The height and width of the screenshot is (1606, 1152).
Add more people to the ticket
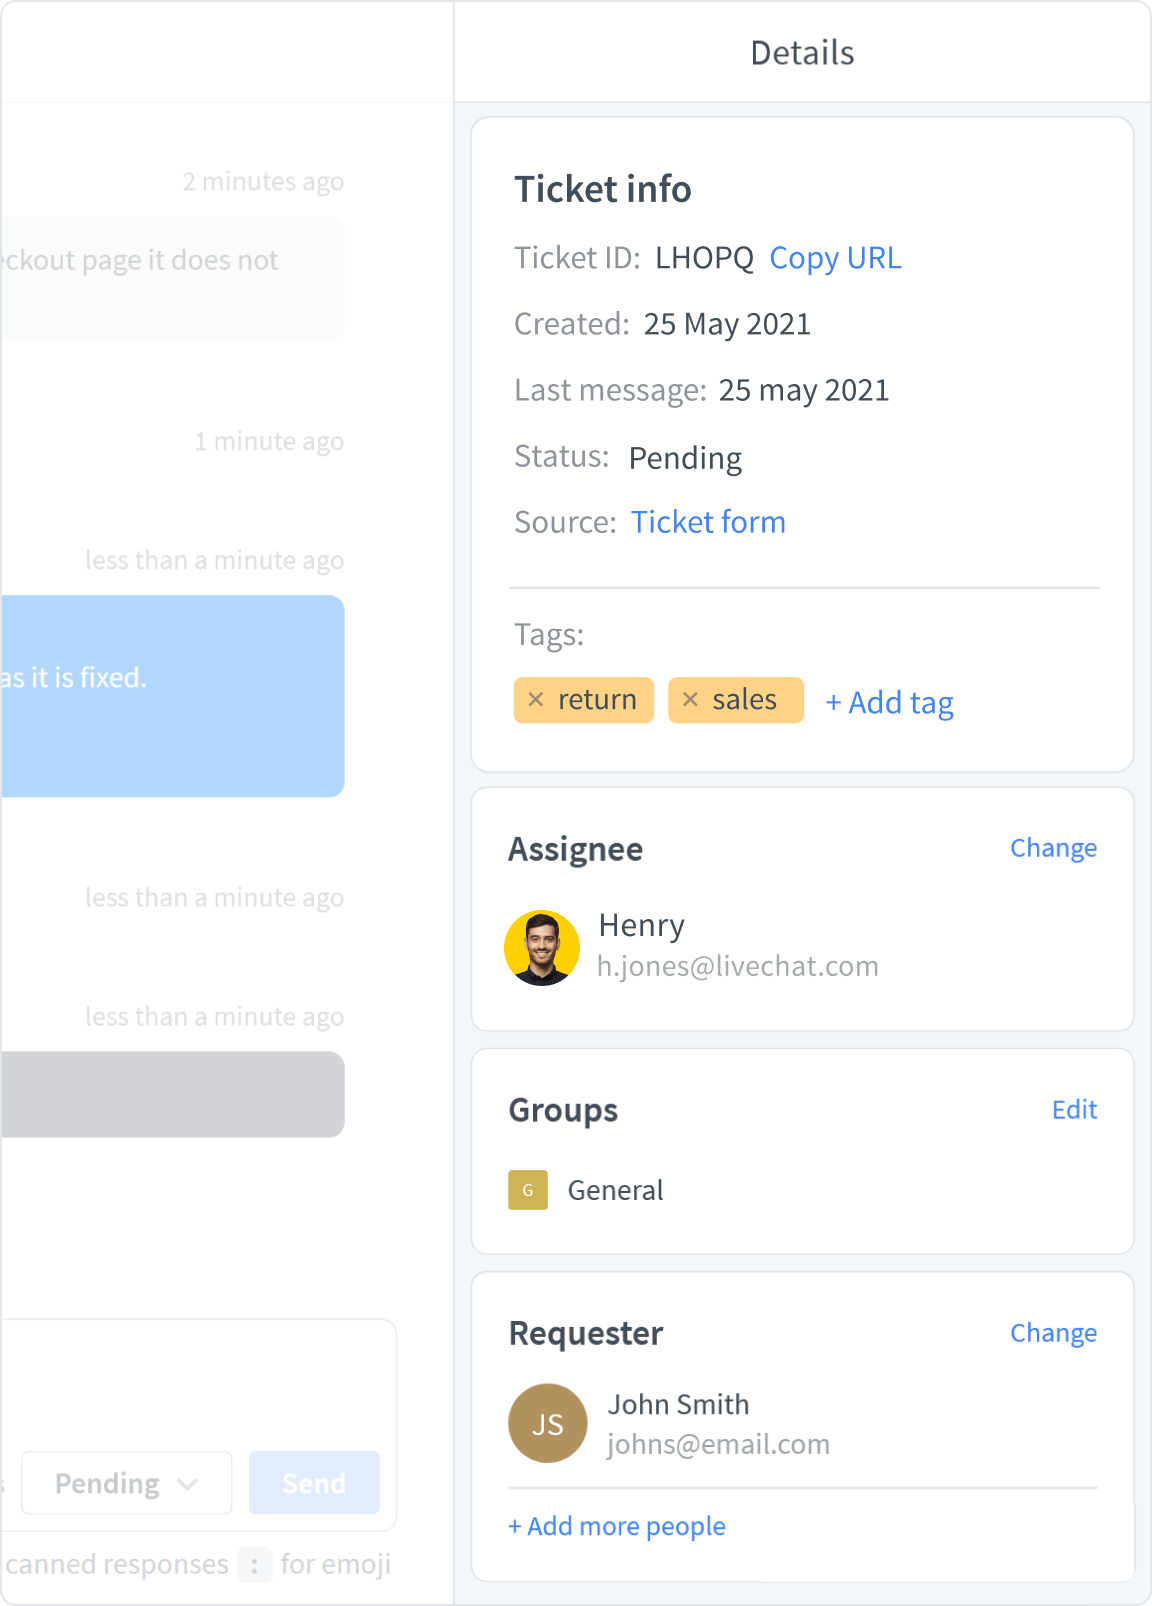click(616, 1525)
